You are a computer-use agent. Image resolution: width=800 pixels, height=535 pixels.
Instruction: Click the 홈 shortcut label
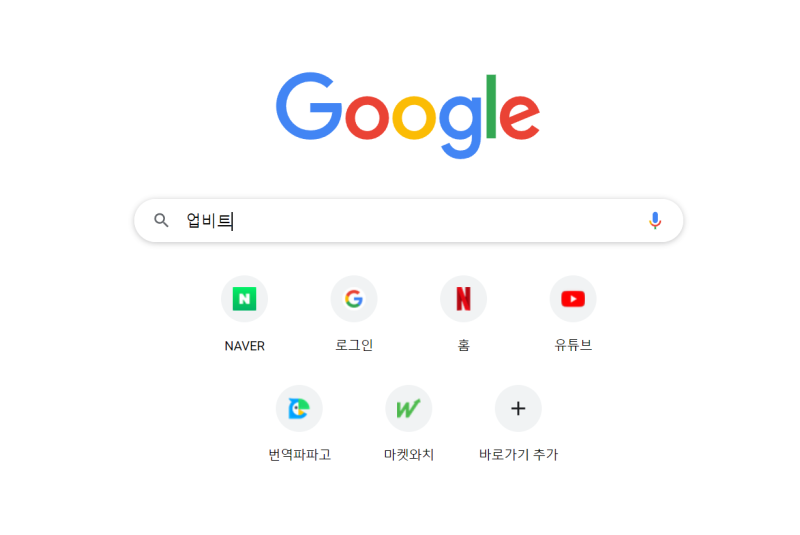[x=463, y=345]
